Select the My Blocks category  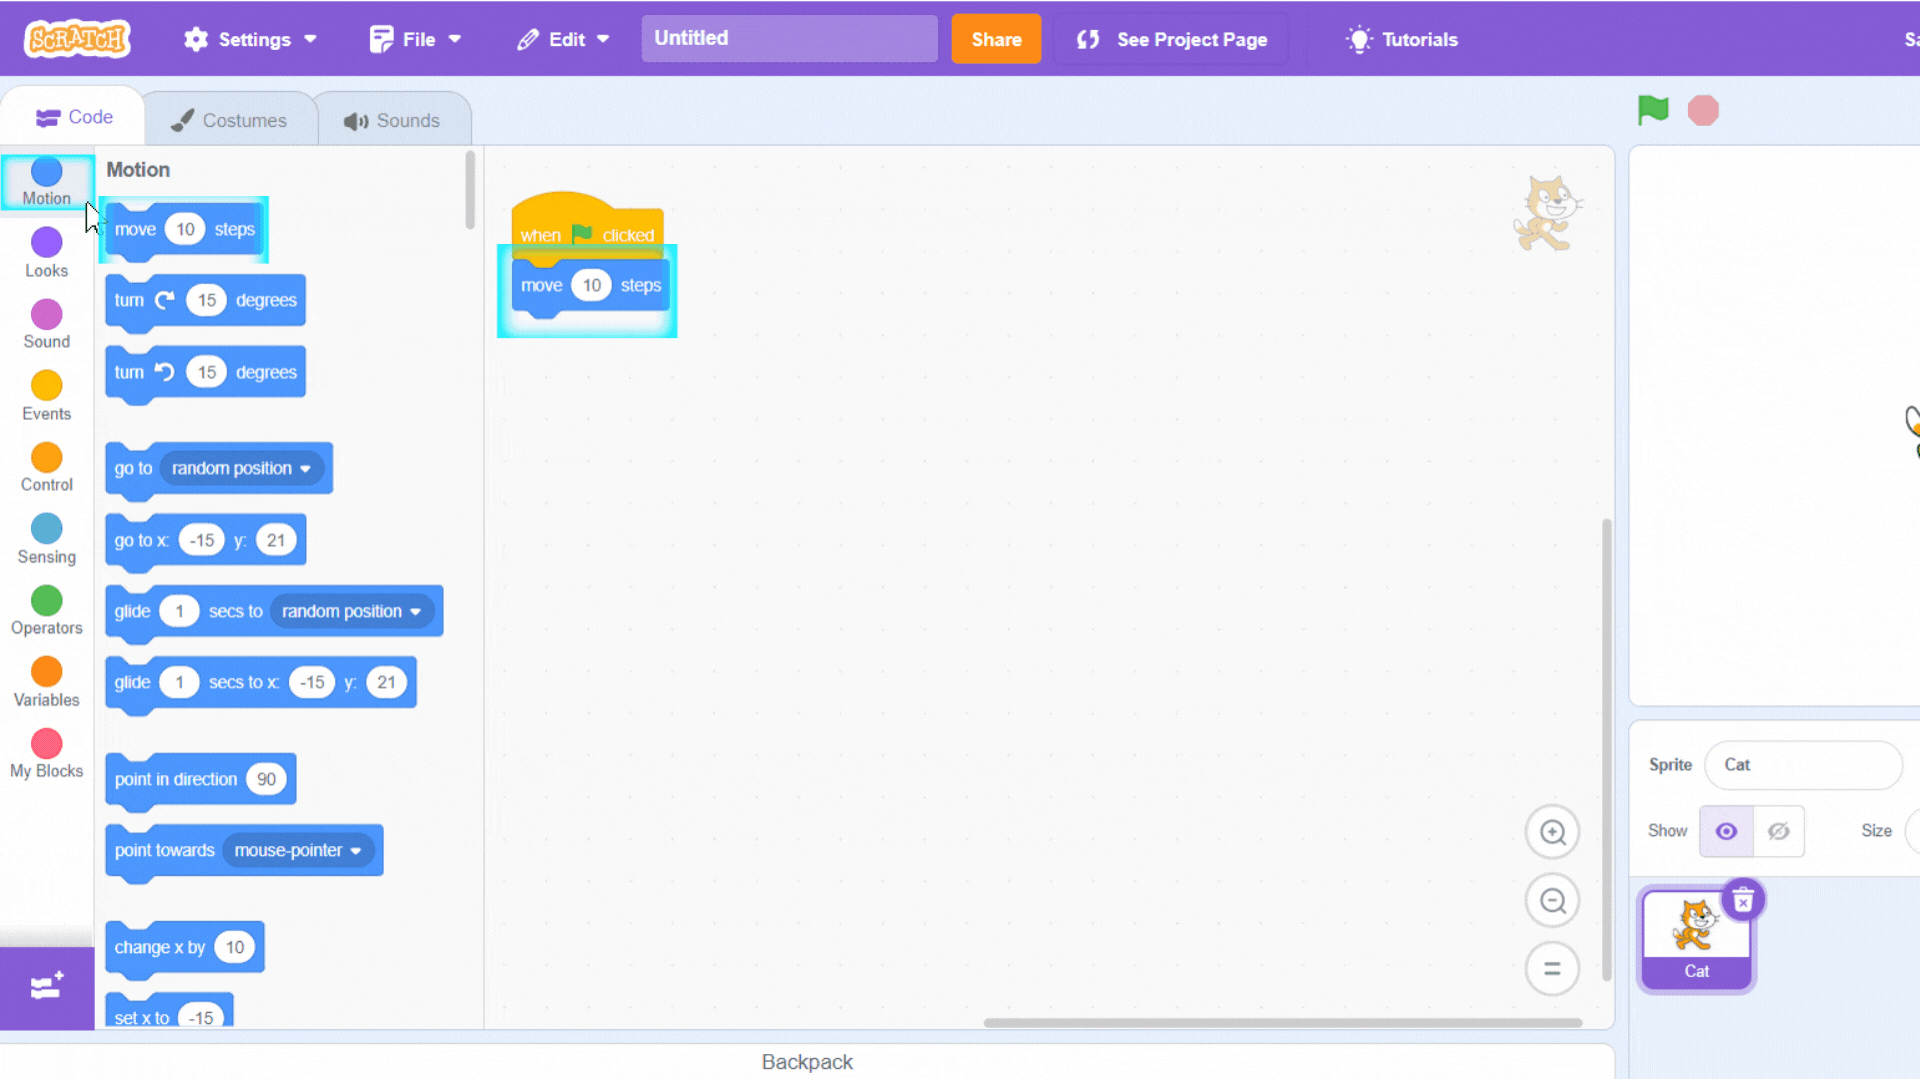point(46,753)
